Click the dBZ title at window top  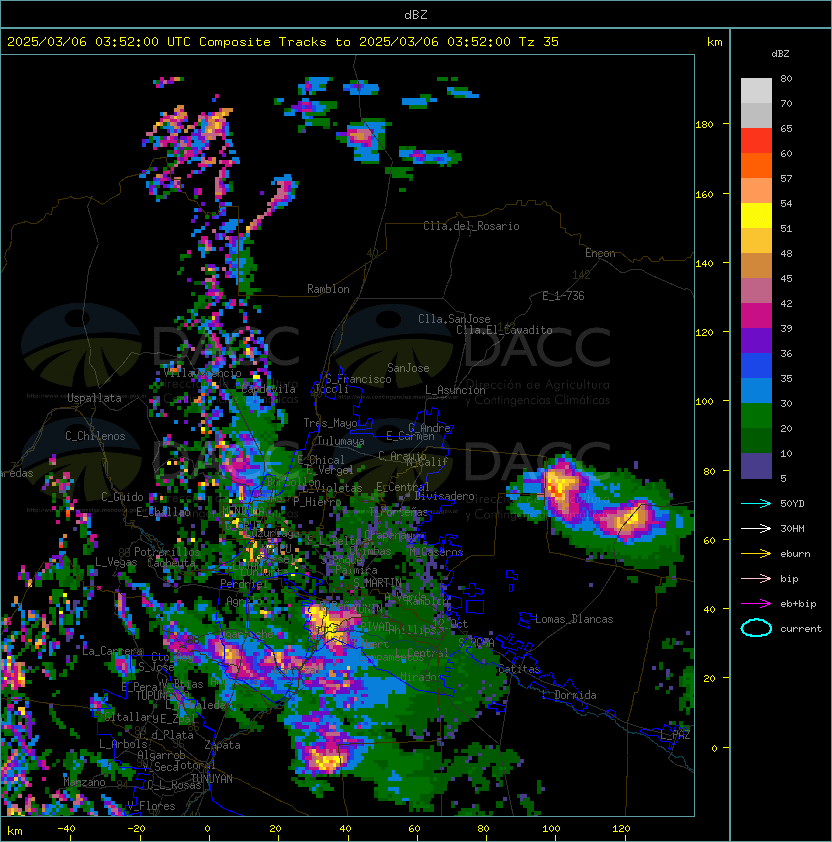click(x=416, y=14)
